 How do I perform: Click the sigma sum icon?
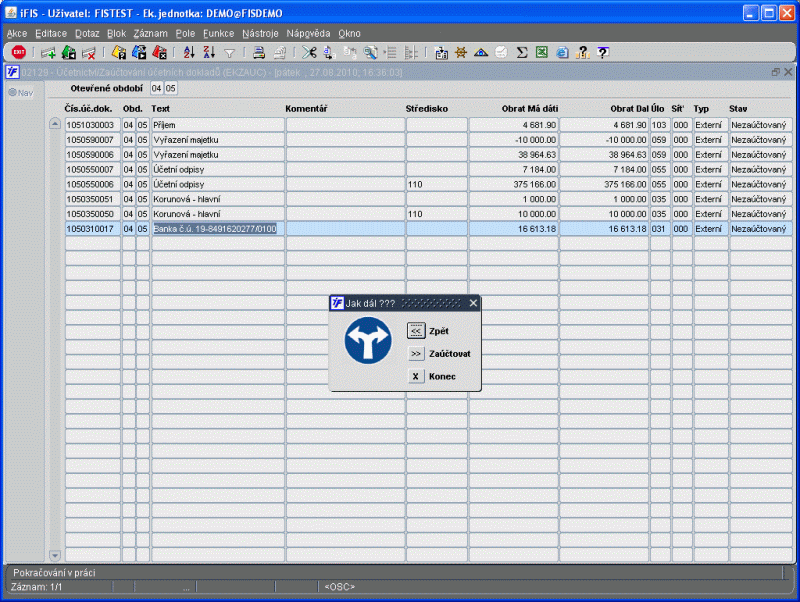point(522,52)
